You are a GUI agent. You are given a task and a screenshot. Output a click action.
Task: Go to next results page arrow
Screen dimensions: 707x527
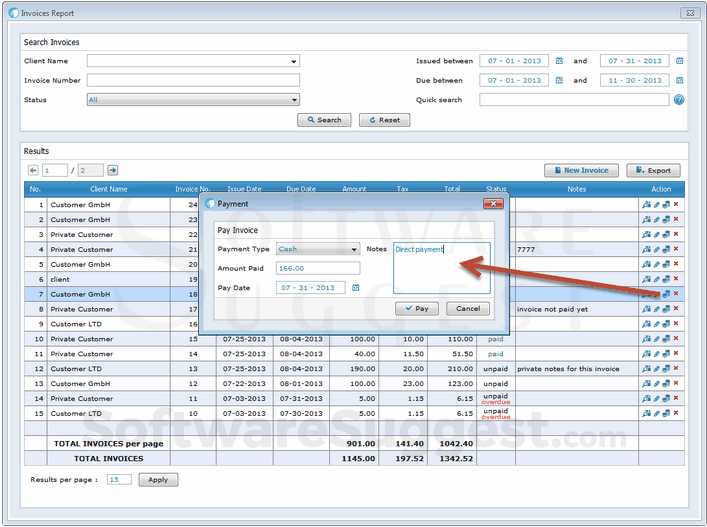click(113, 171)
